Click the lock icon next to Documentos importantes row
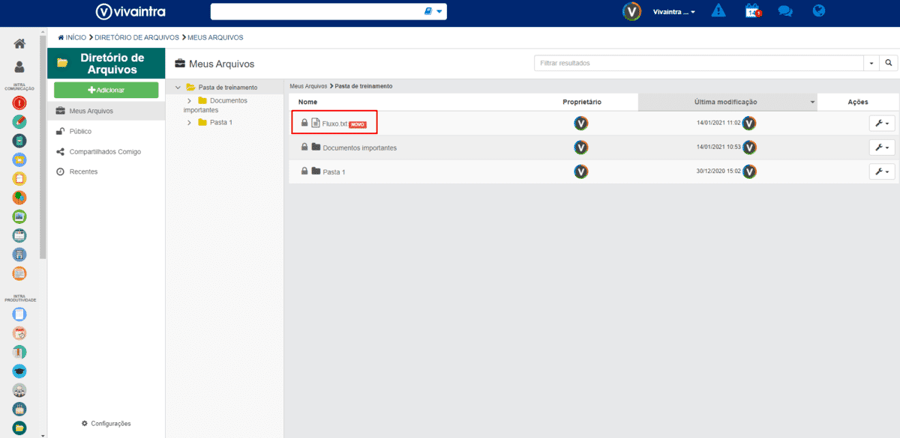 (305, 147)
